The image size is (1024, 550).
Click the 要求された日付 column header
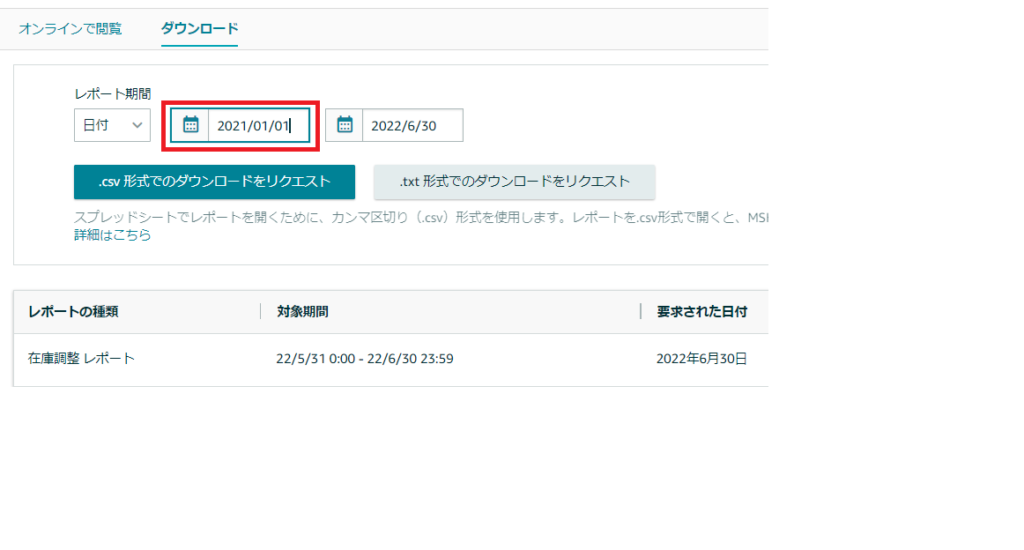point(702,312)
